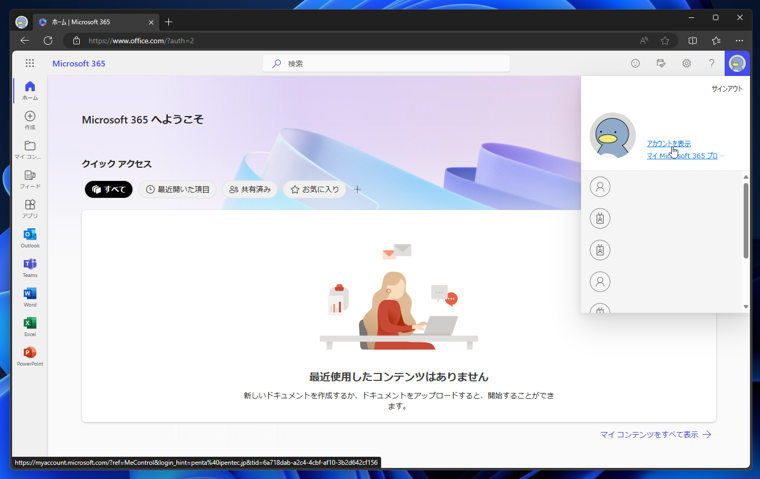Launch PowerPoint from the sidebar
Viewport: 760px width, 479px height.
[30, 356]
